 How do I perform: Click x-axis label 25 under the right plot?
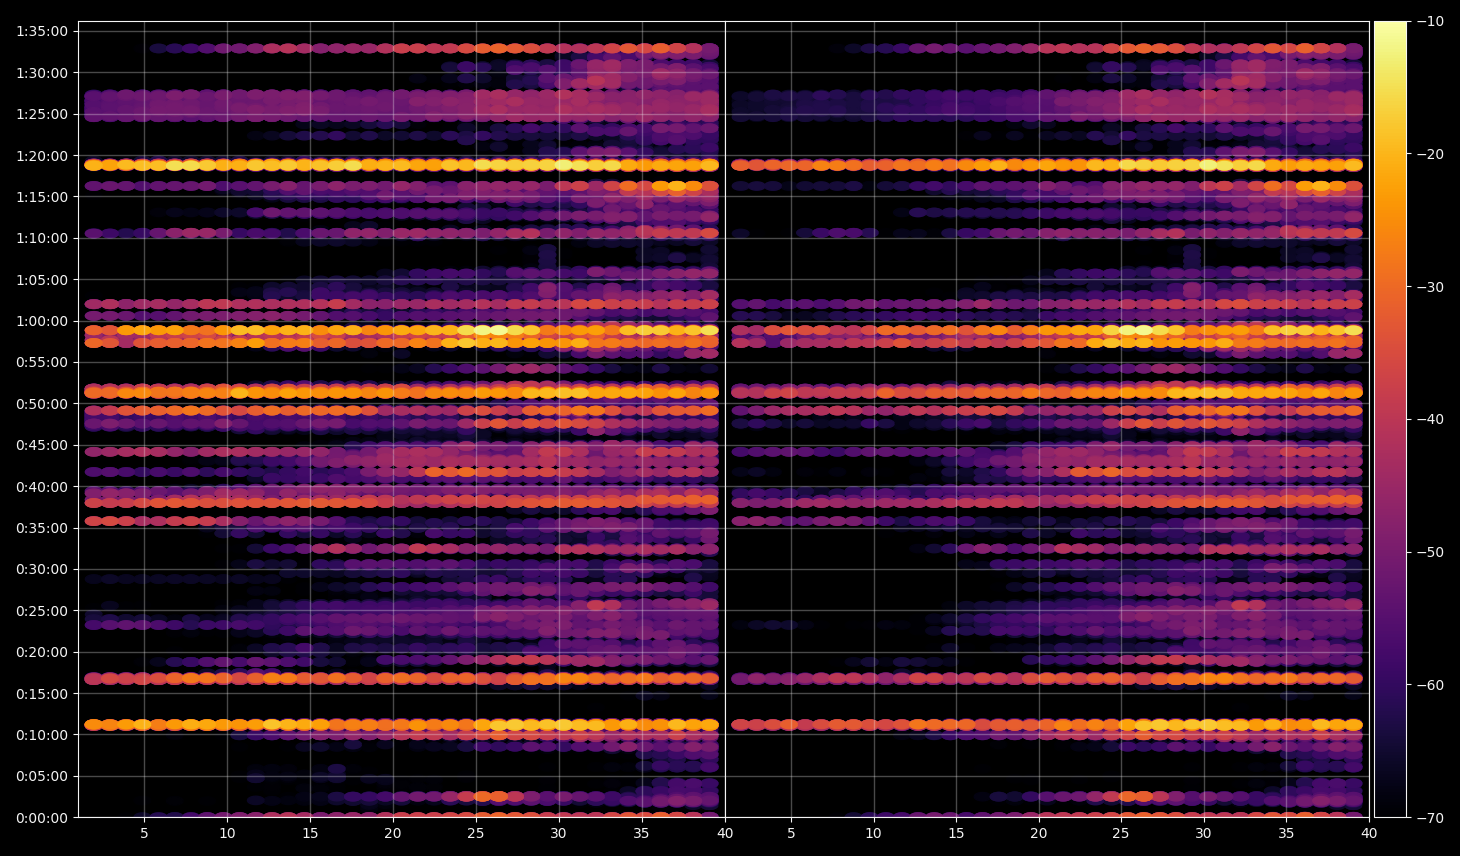[x=1121, y=834]
